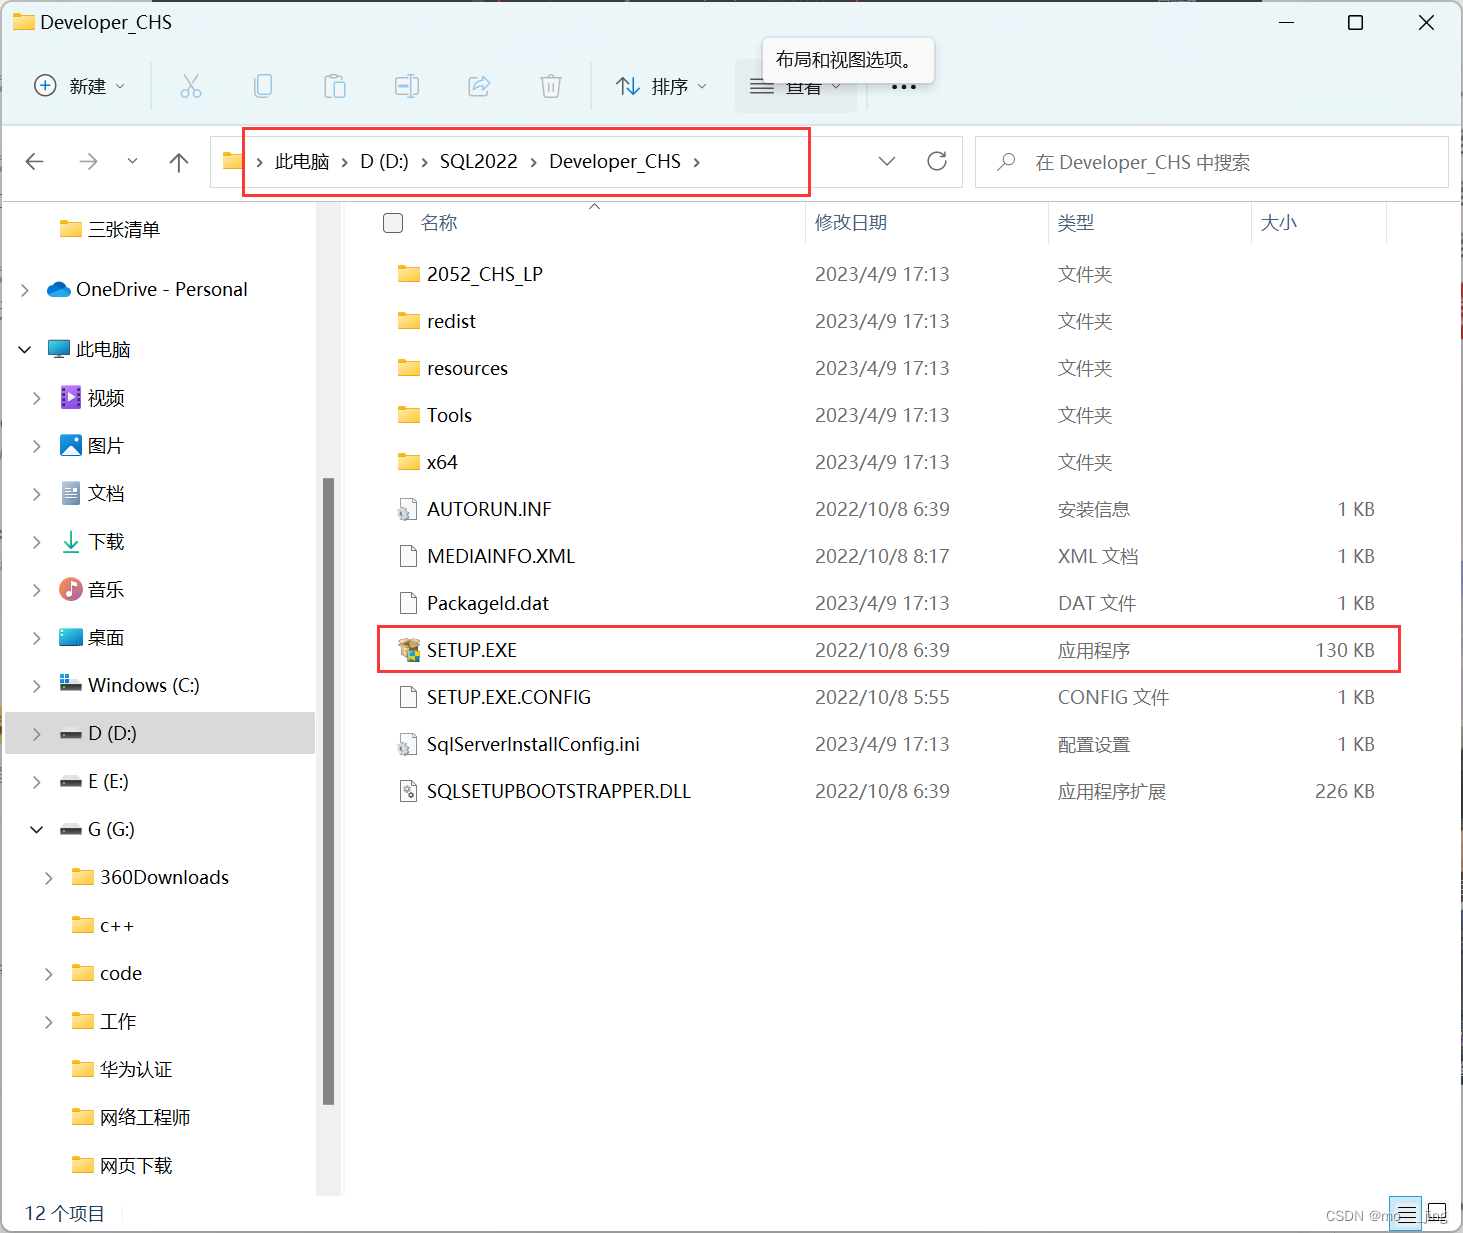Switch to large thumbnails view icon
Viewport: 1463px width, 1233px height.
(x=1437, y=1214)
